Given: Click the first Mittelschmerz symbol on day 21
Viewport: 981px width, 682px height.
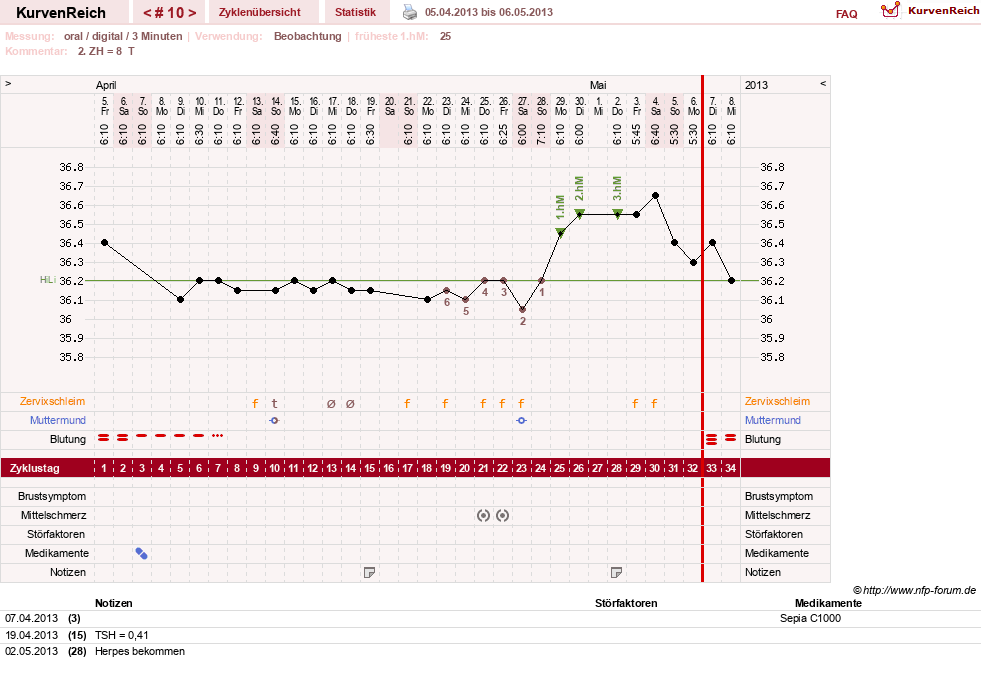Looking at the screenshot, I should [x=483, y=515].
